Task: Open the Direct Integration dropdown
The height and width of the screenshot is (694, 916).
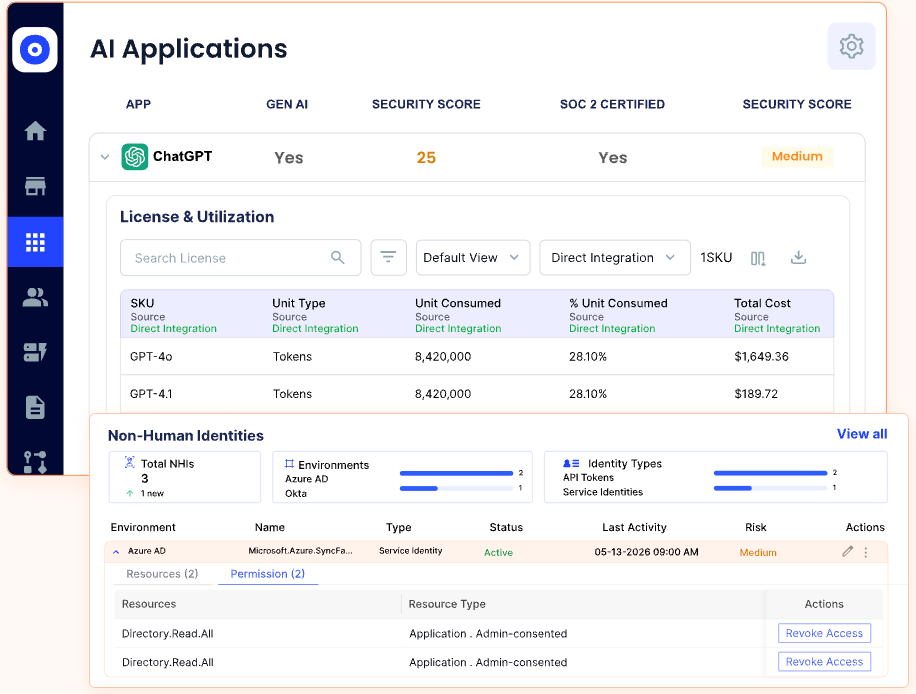Action: coord(615,257)
